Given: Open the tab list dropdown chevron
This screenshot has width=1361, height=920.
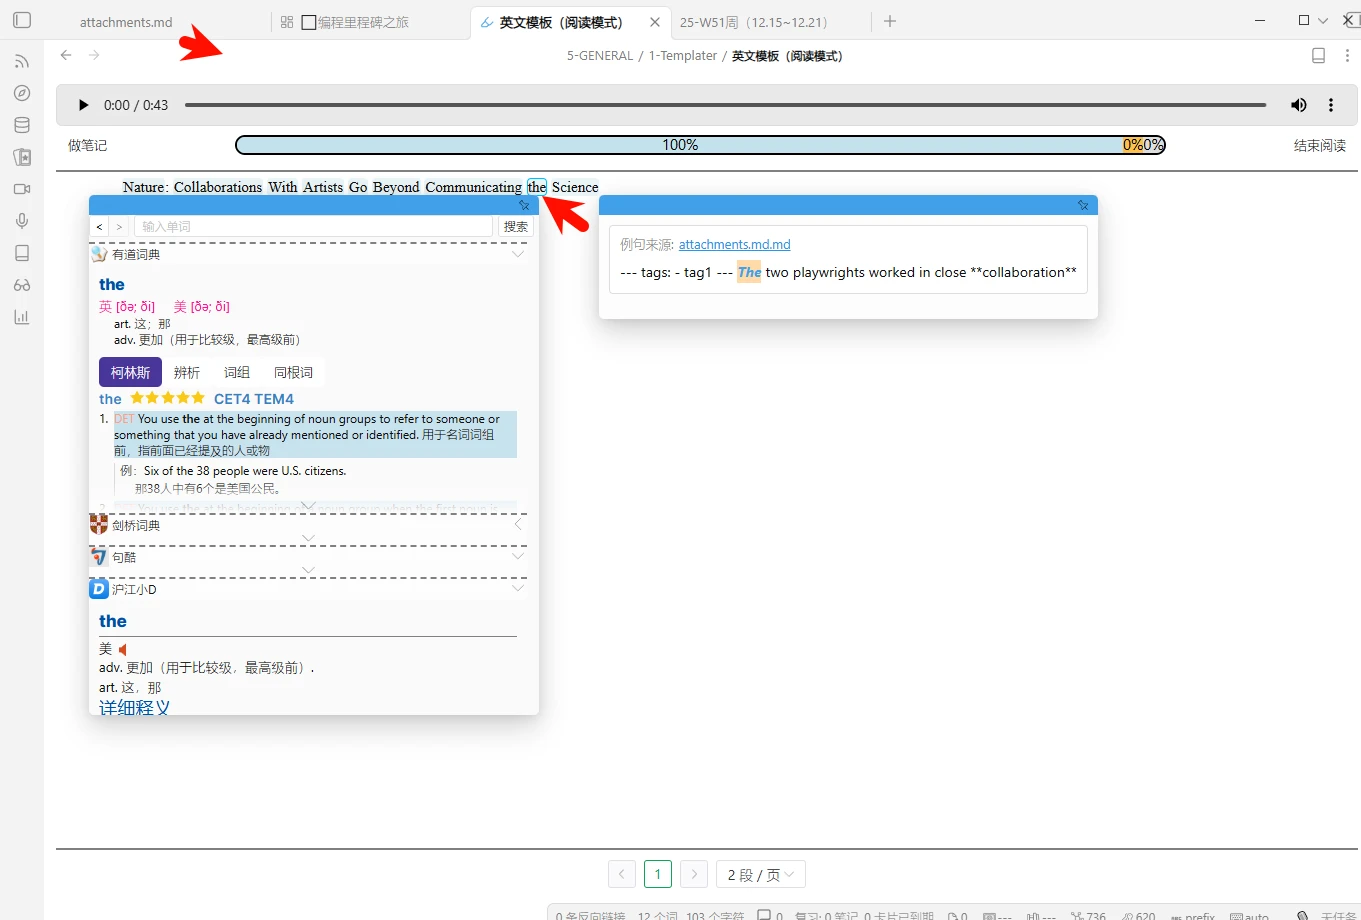Looking at the screenshot, I should click(x=1323, y=21).
